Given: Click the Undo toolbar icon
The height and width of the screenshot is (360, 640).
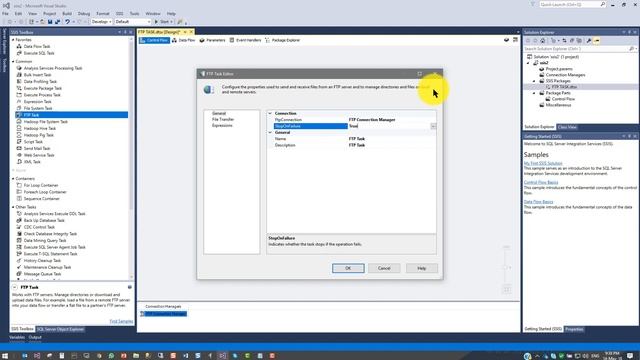Looking at the screenshot, I should tap(67, 22).
